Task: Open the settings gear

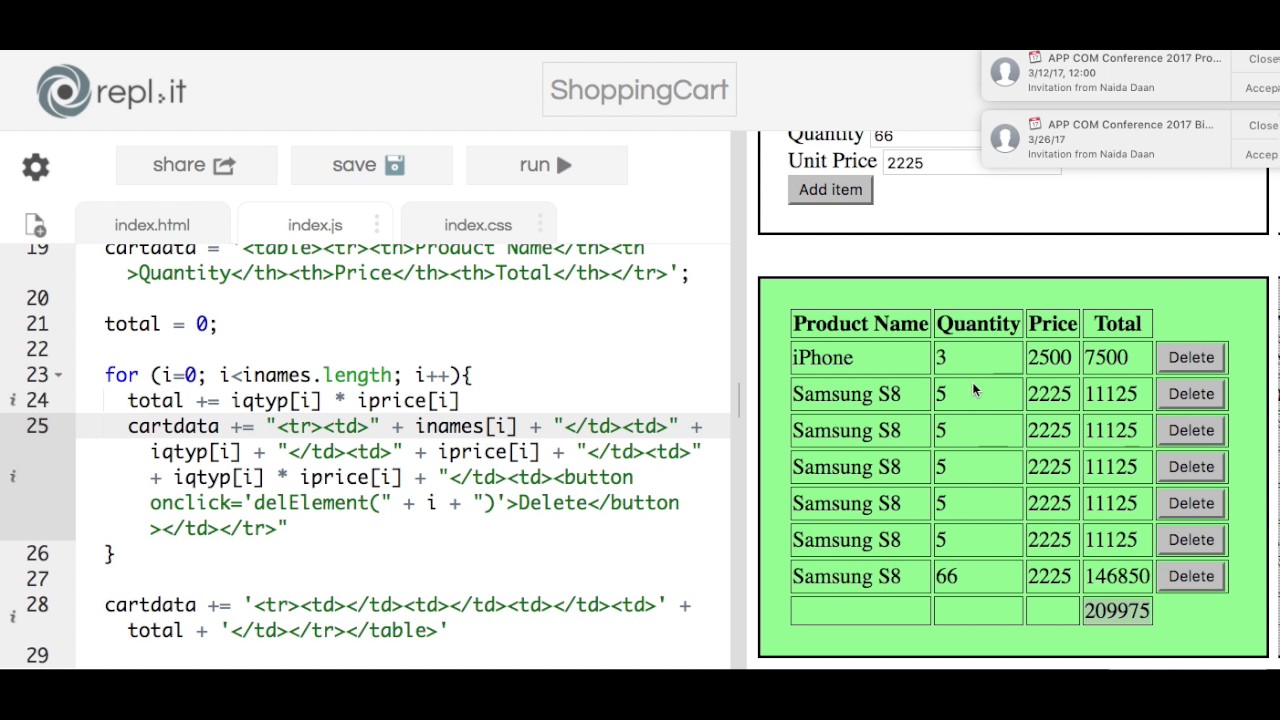Action: (x=36, y=167)
